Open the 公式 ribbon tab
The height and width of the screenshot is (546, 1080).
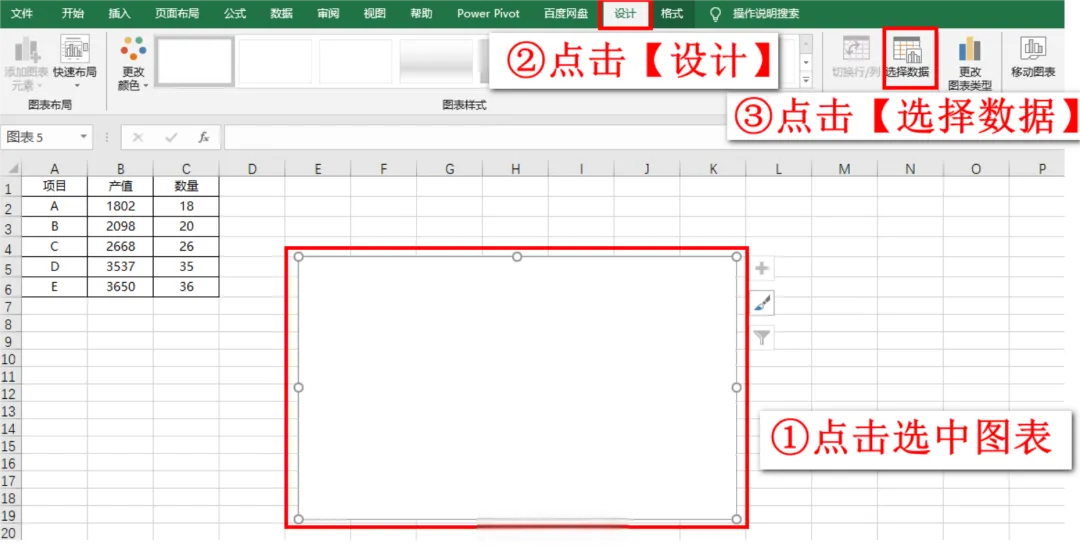[235, 14]
